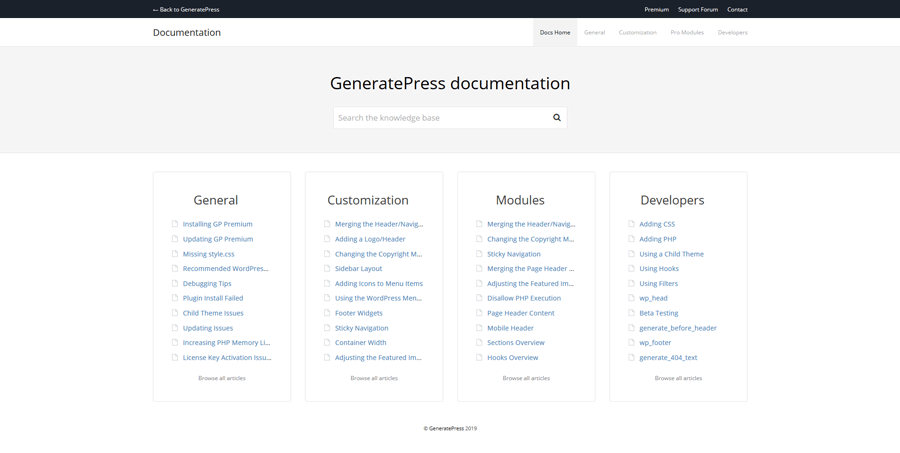The height and width of the screenshot is (453, 900).
Task: Browse all articles in General
Action: (222, 378)
